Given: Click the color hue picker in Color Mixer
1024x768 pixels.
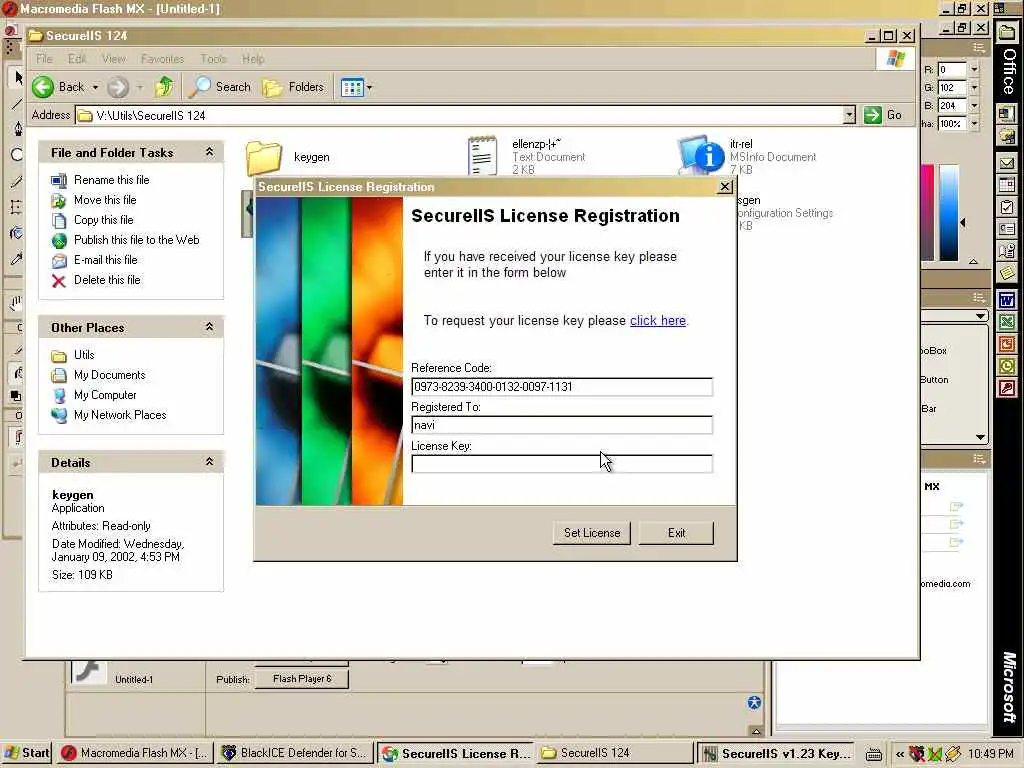Looking at the screenshot, I should [927, 212].
